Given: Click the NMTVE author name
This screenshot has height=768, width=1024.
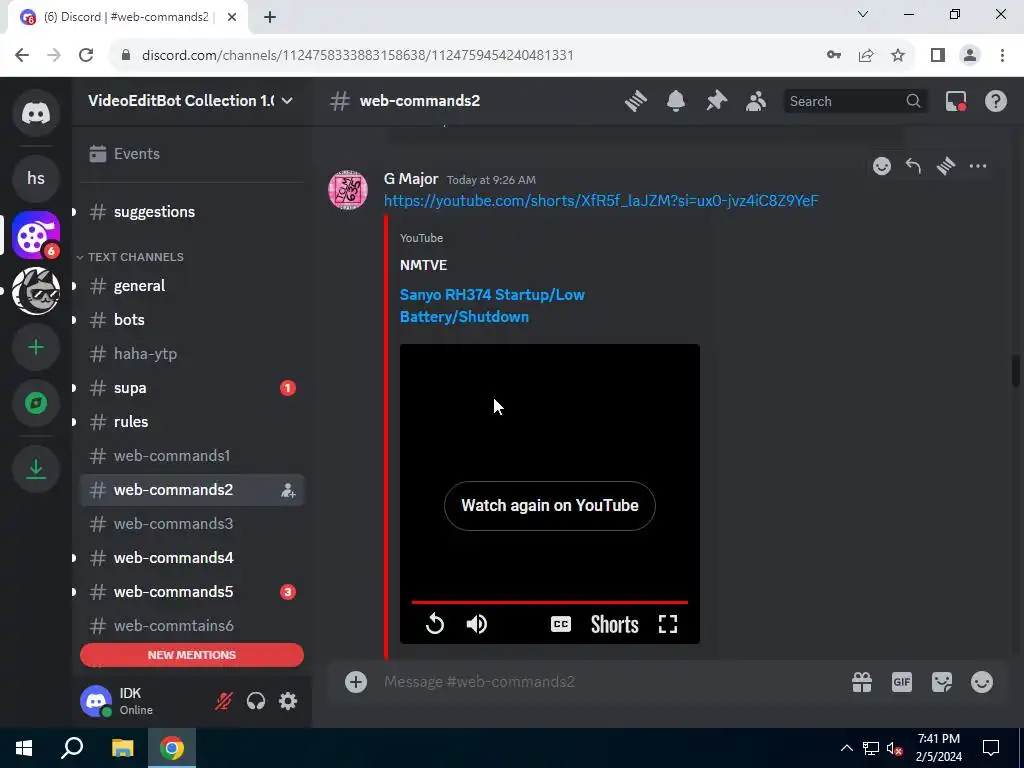Looking at the screenshot, I should [x=423, y=265].
